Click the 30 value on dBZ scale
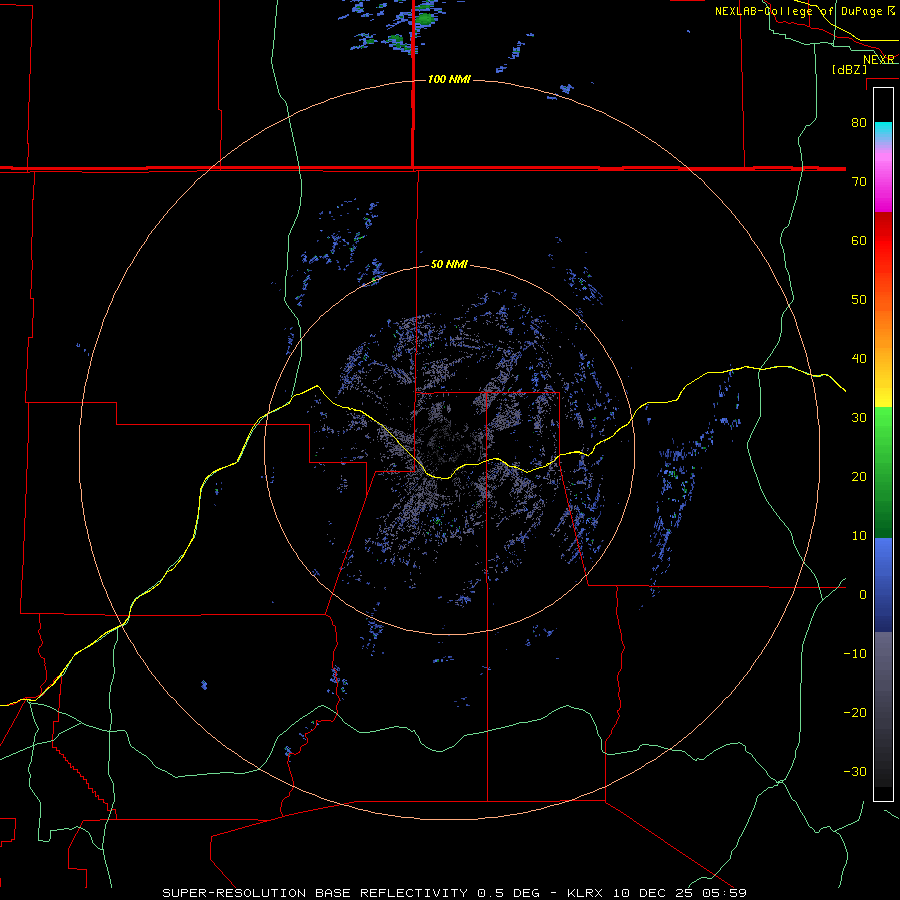 coord(859,418)
